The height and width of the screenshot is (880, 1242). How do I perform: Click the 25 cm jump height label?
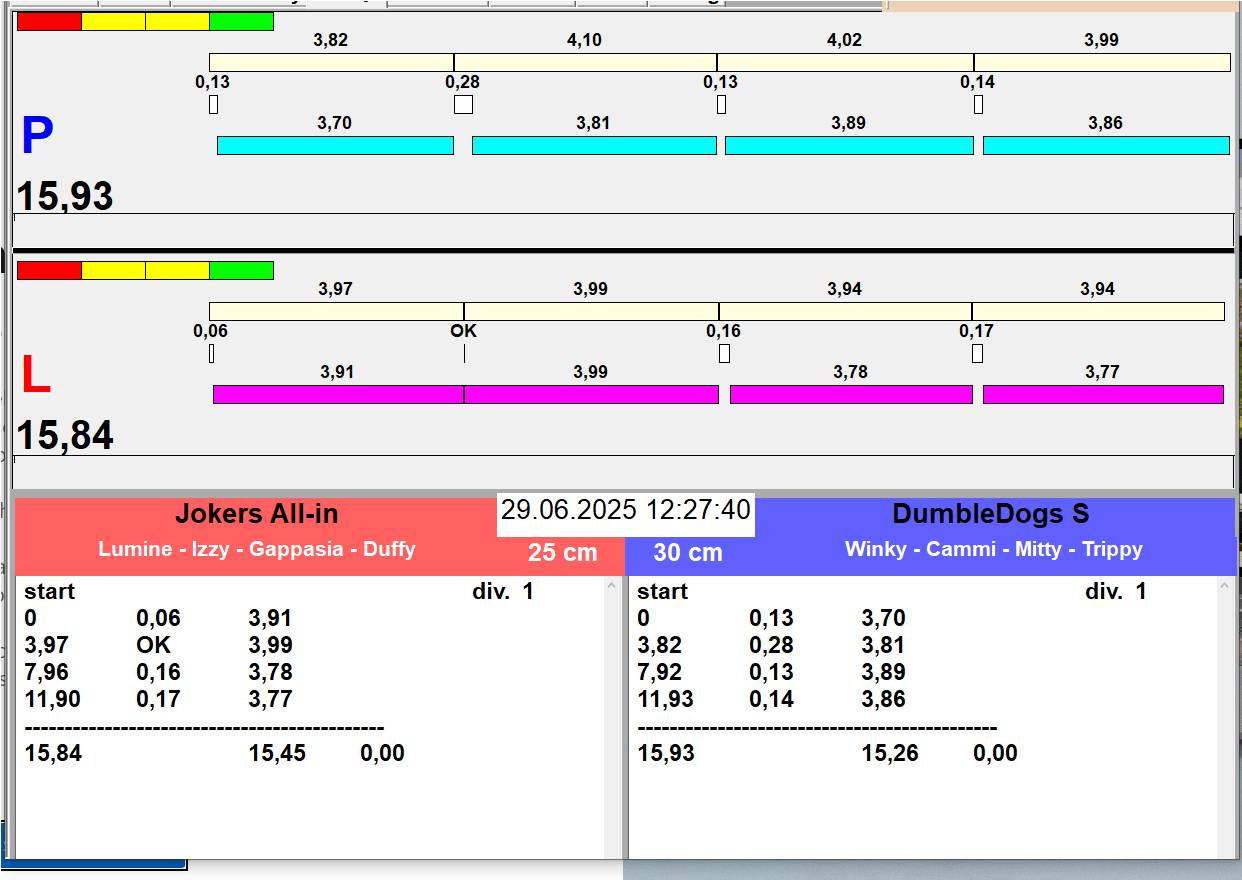pyautogui.click(x=562, y=552)
